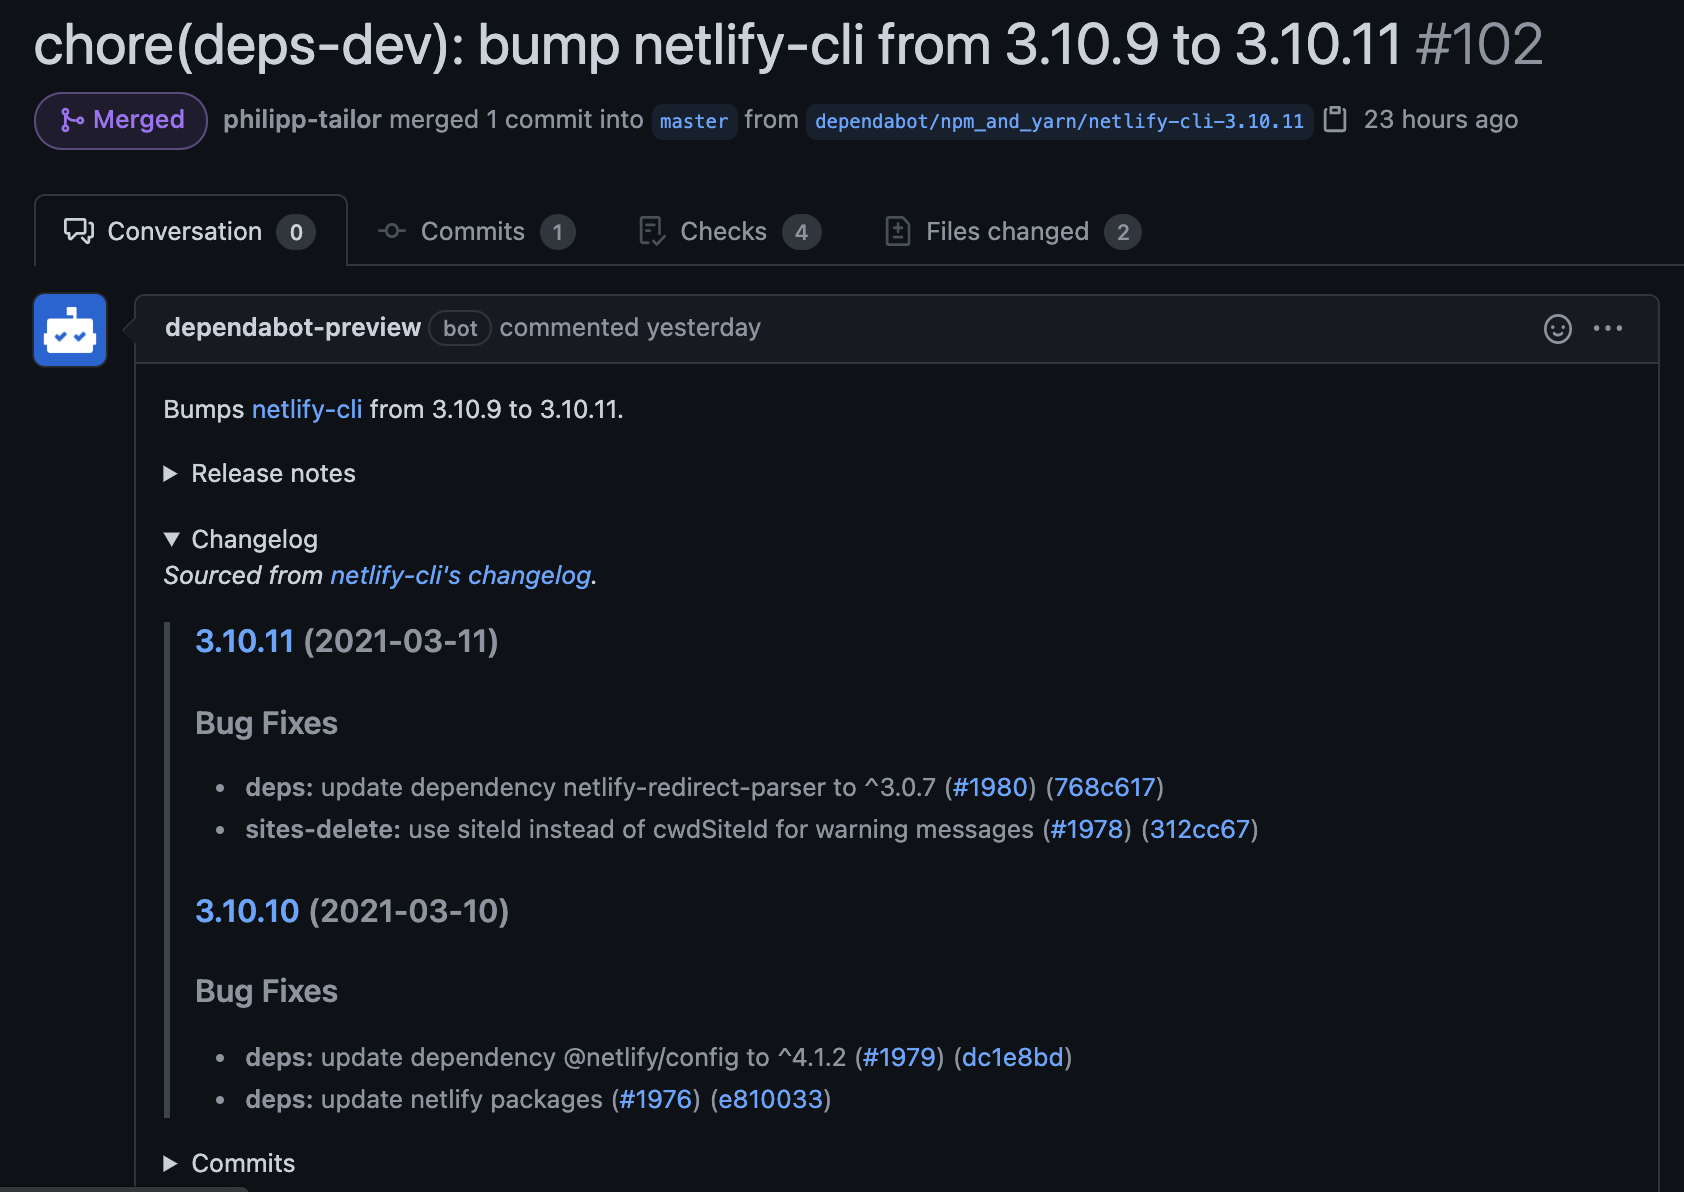
Task: Open issue #1976 link
Action: (656, 1099)
